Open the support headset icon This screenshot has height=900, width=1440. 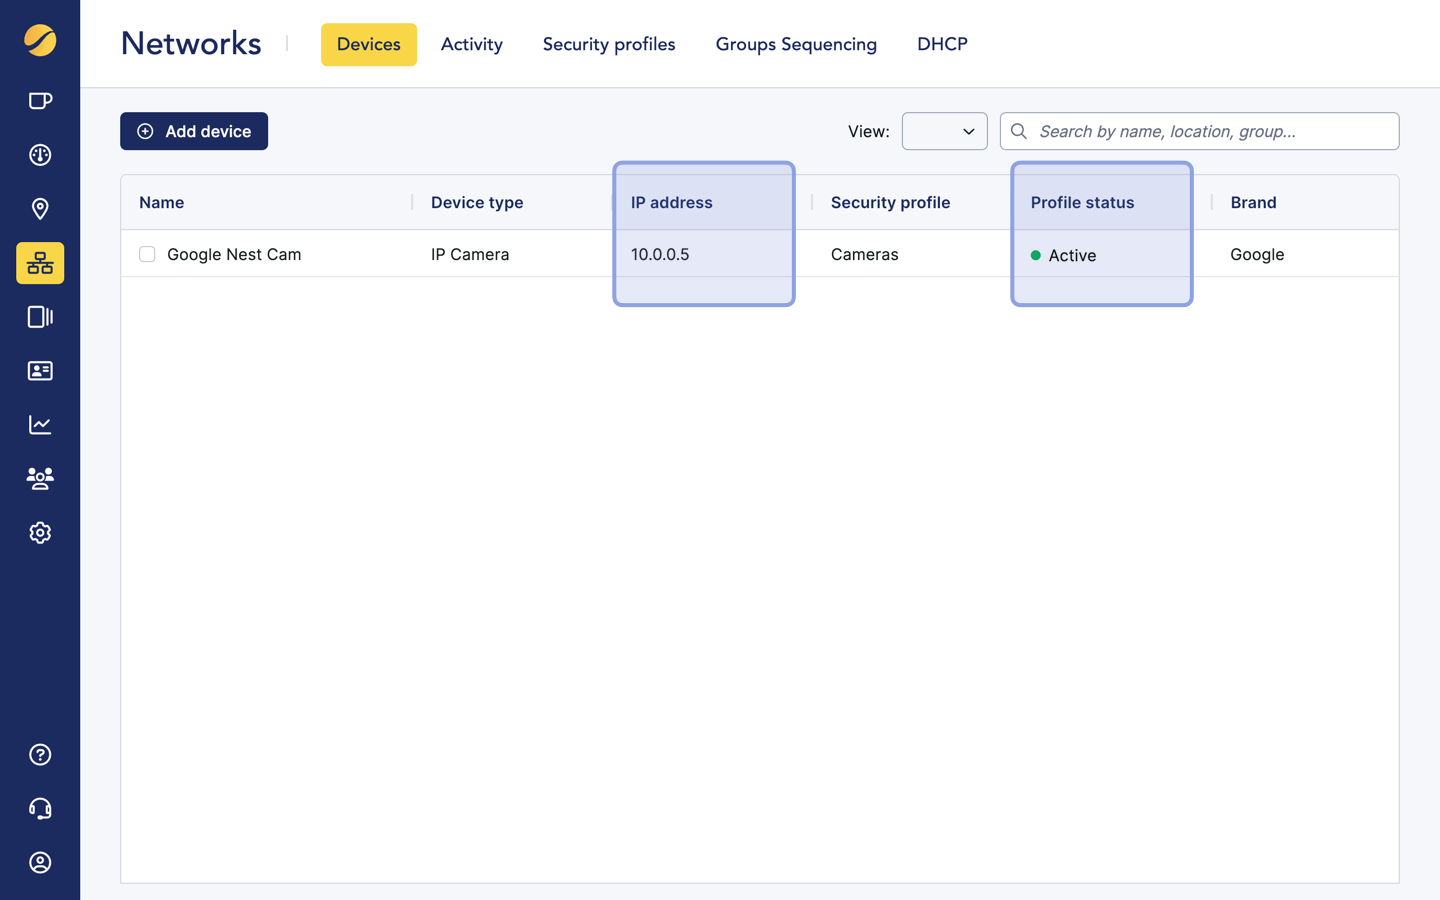(x=40, y=809)
